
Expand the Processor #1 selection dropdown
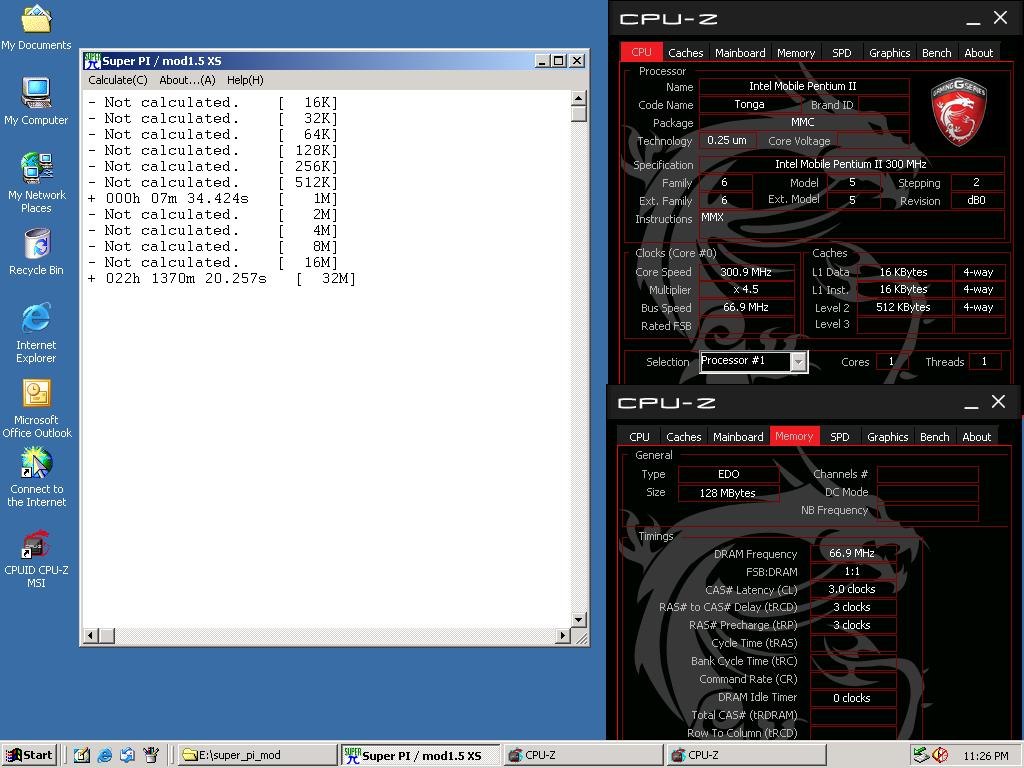point(798,362)
